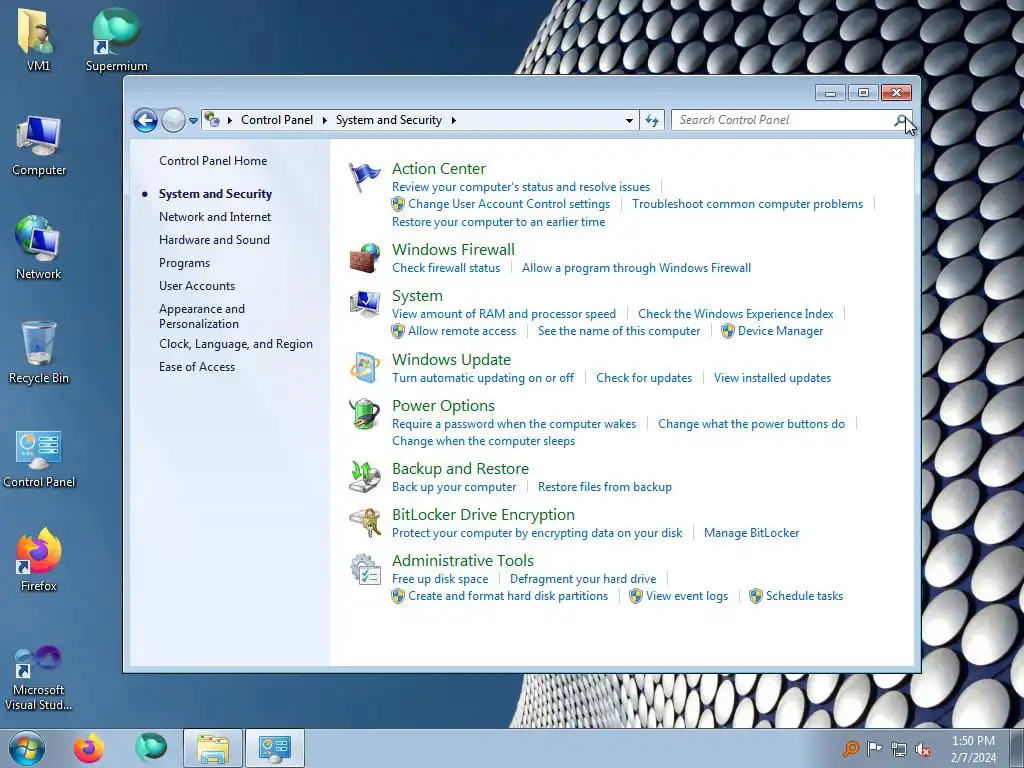This screenshot has width=1024, height=768.
Task: Go back using the blue back arrow
Action: click(145, 120)
